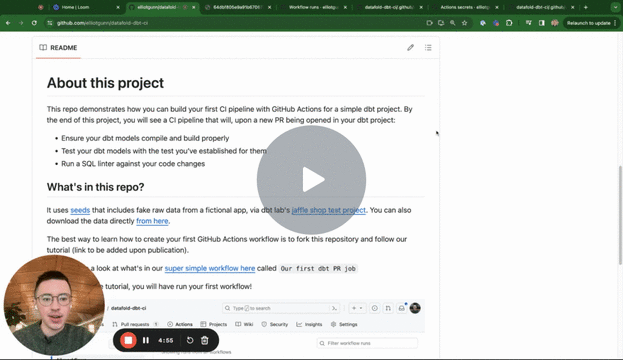Open the browser zoom magnifier icon
Viewport: 623px width, 360px height.
pos(453,23)
